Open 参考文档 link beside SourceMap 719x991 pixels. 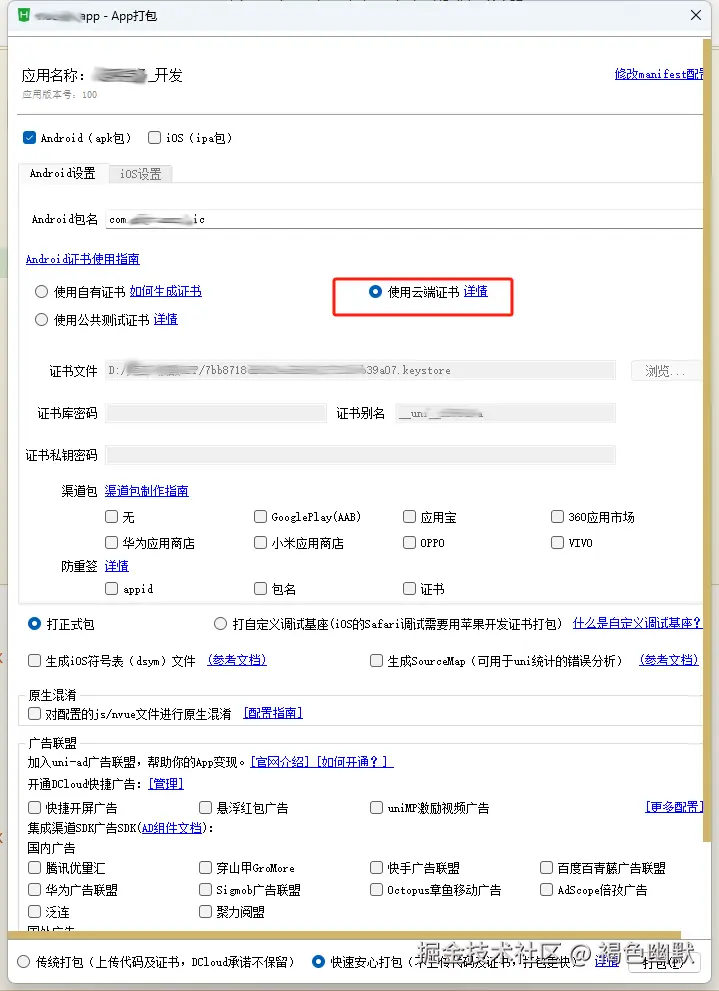point(669,660)
